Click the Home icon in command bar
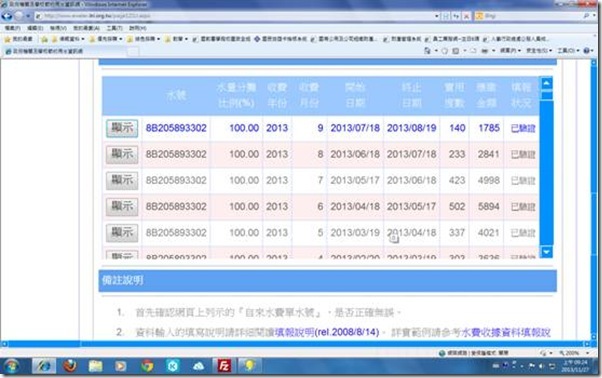The image size is (602, 378). pos(427,51)
